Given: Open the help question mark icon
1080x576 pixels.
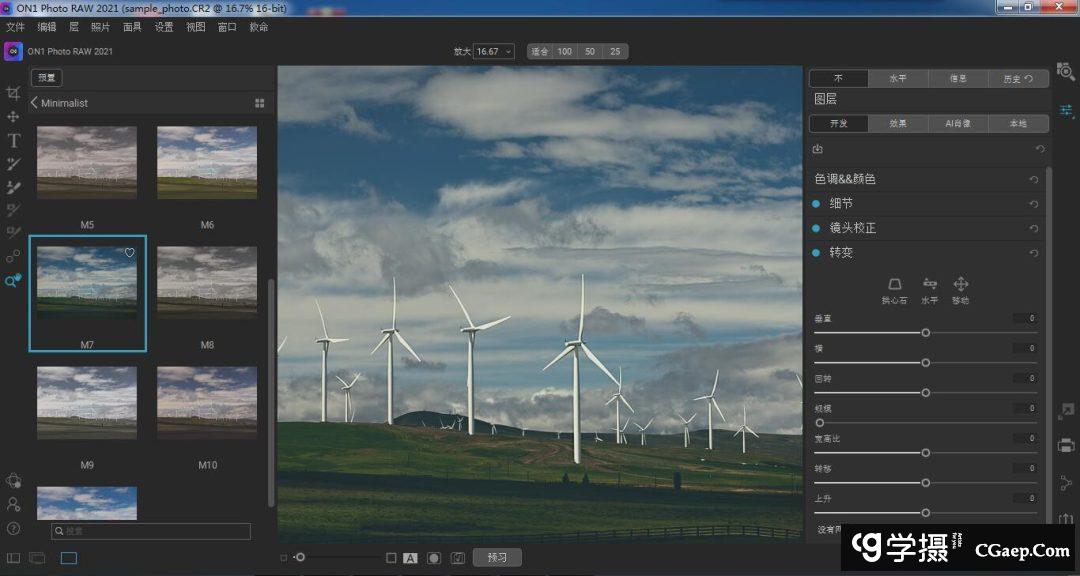Looking at the screenshot, I should pos(13,528).
